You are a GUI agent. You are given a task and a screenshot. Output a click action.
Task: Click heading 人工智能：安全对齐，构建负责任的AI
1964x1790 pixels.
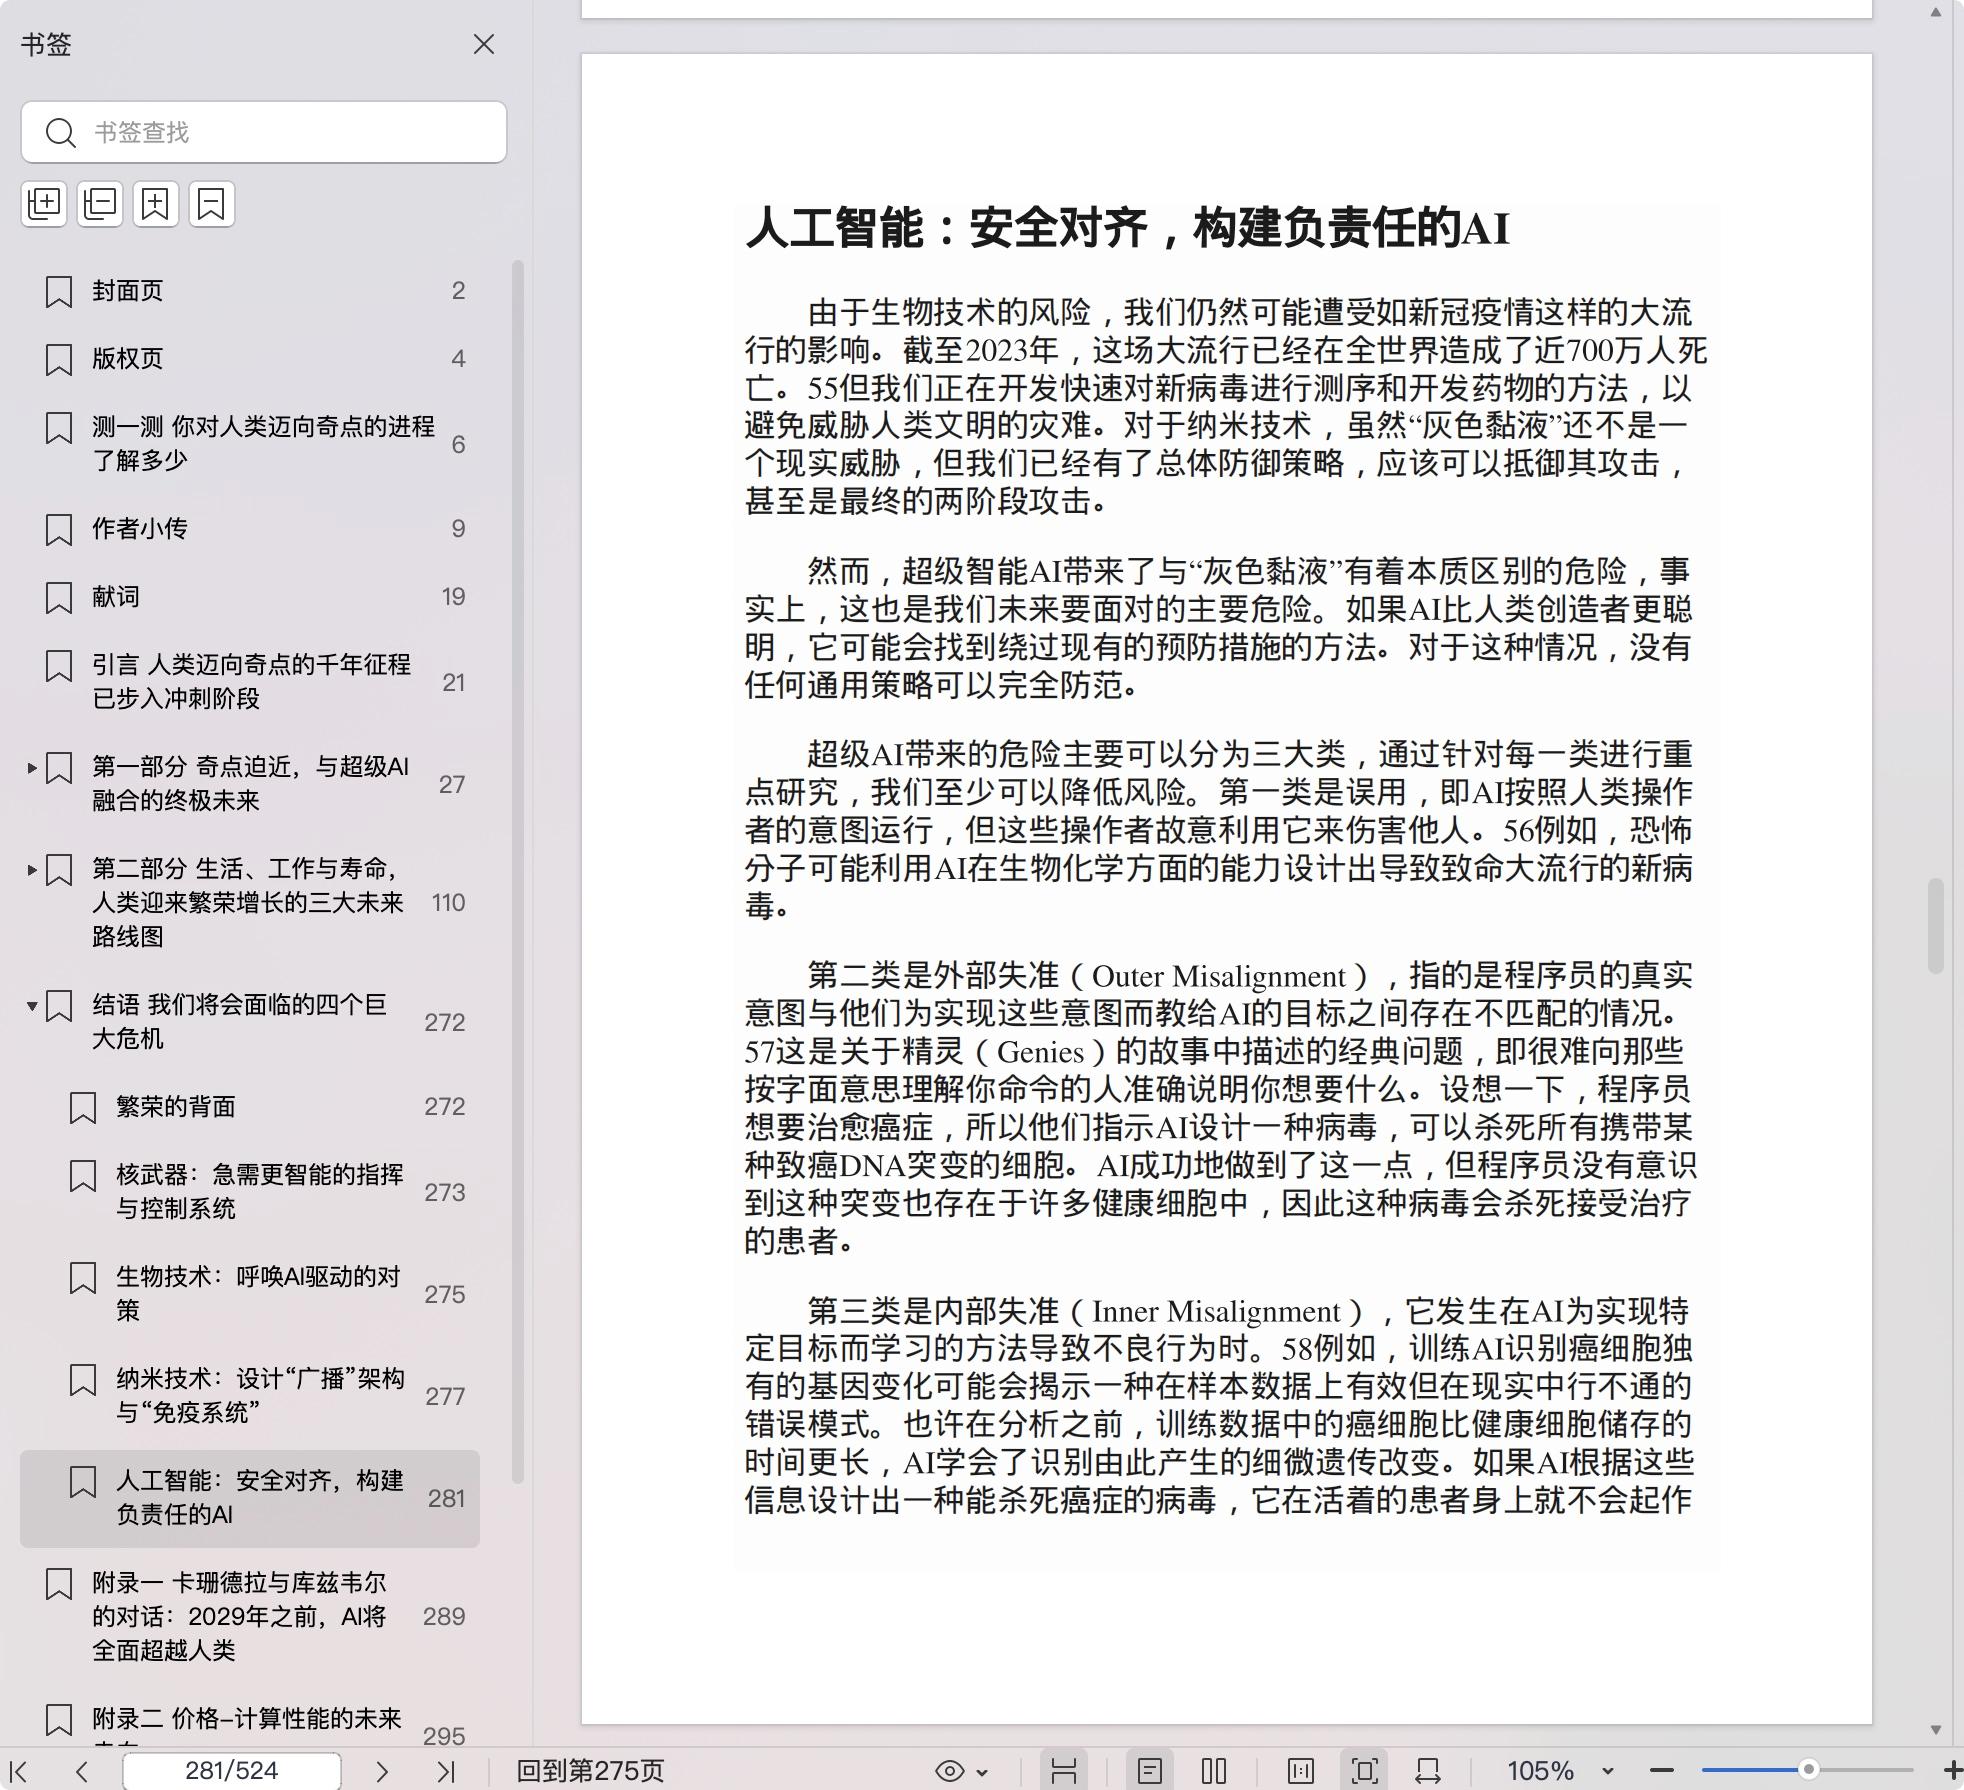point(1127,228)
